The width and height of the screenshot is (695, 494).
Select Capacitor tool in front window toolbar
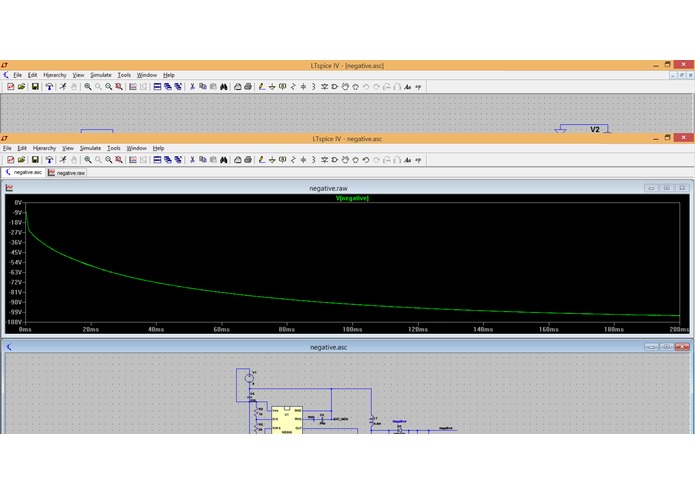point(303,160)
